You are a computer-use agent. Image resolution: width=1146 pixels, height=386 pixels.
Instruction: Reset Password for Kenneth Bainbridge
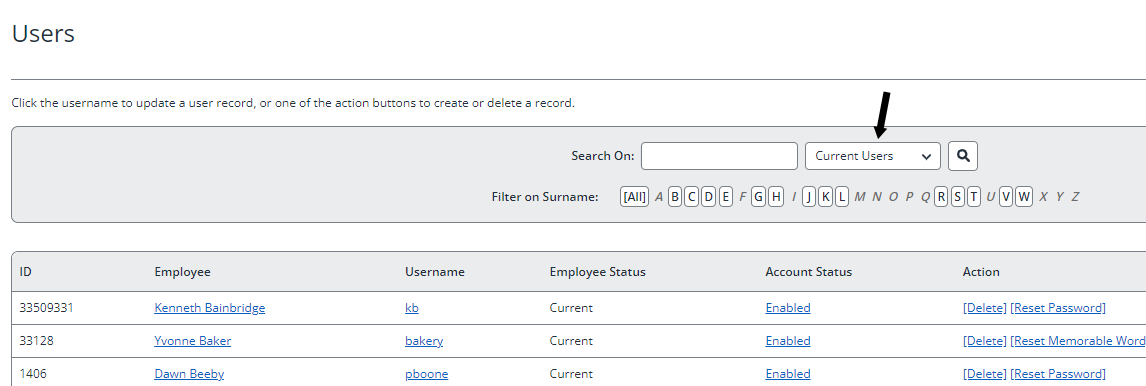[1058, 308]
